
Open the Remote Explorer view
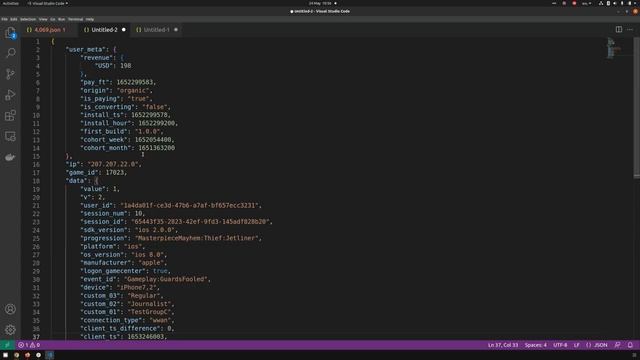click(x=11, y=136)
